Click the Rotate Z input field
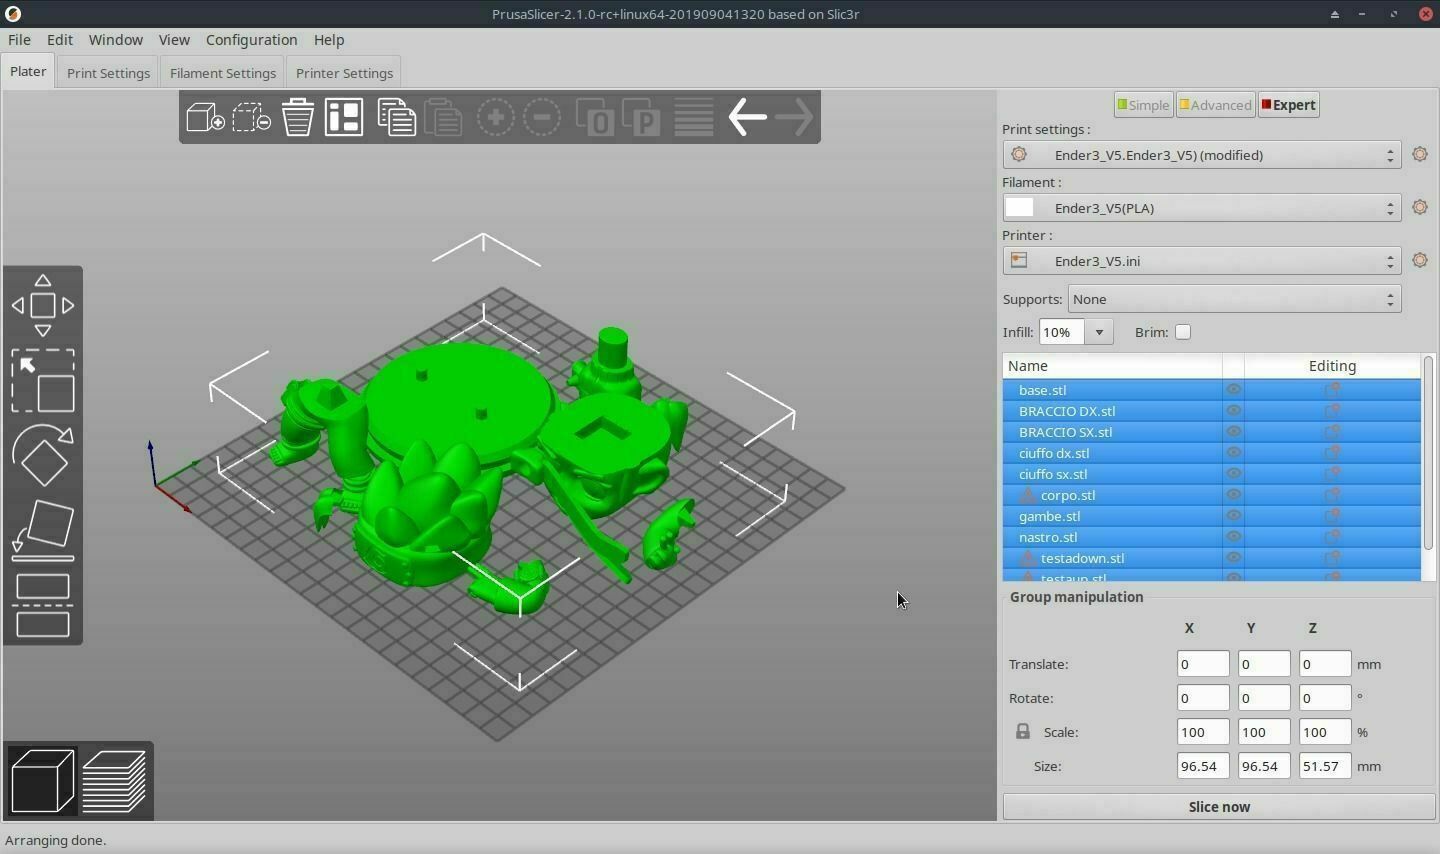The width and height of the screenshot is (1440, 854). point(1325,698)
